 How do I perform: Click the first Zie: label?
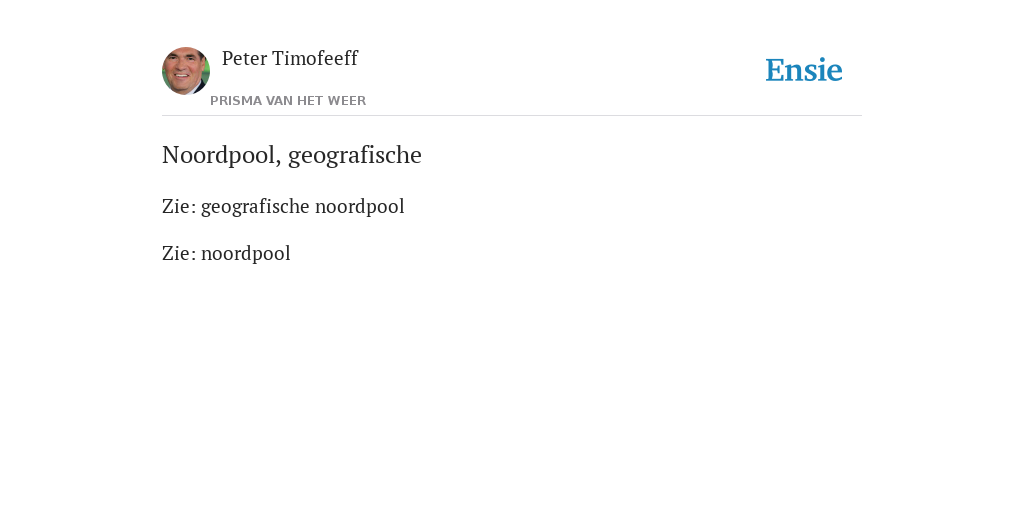[x=179, y=206]
